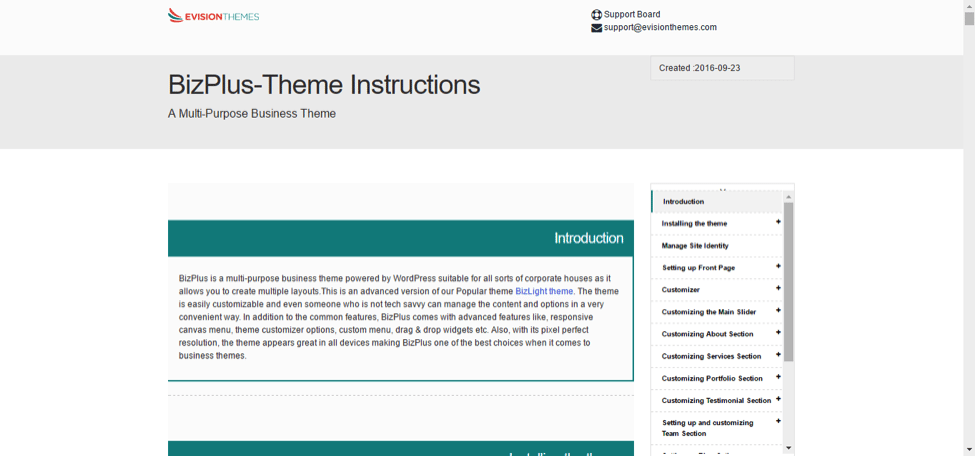
Task: Click the Support Board lifebuoy icon
Action: (596, 14)
